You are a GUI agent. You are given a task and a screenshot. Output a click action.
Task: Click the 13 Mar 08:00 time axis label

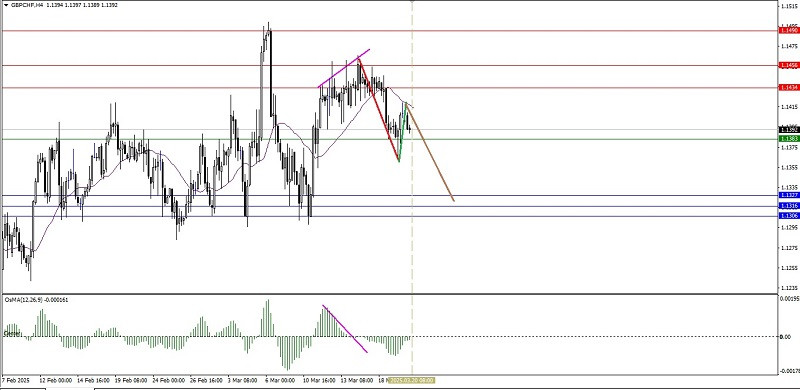pos(357,380)
